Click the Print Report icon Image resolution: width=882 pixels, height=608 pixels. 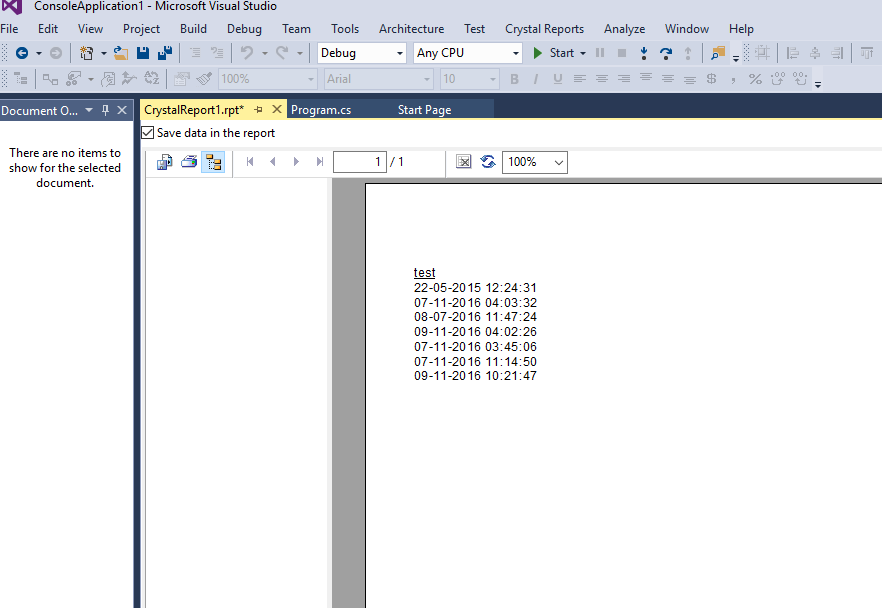(189, 162)
